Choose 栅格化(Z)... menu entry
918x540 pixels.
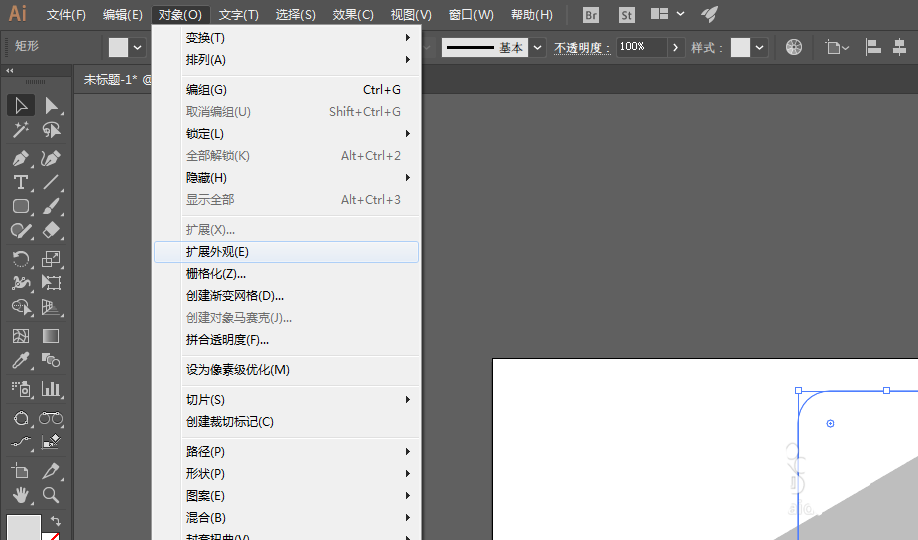pyautogui.click(x=287, y=274)
